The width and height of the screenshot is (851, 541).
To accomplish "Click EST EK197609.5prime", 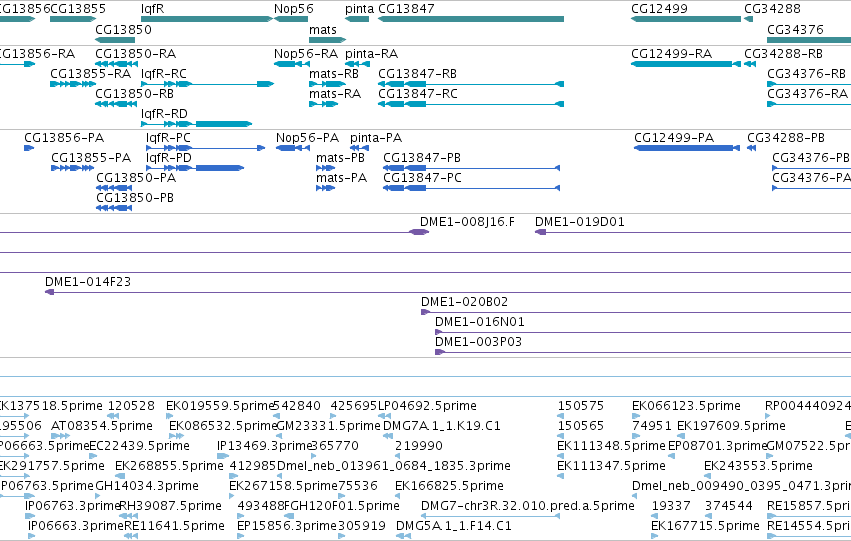I will (731, 426).
